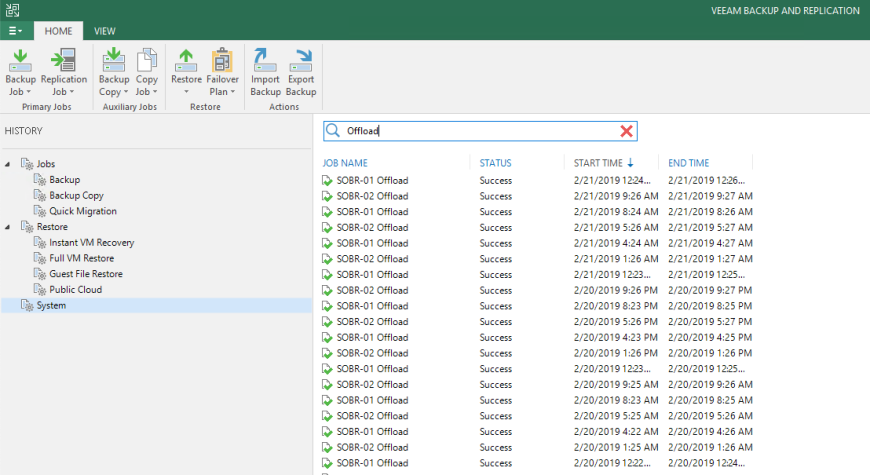
Task: Sort by the STATUS column header
Action: click(x=495, y=163)
